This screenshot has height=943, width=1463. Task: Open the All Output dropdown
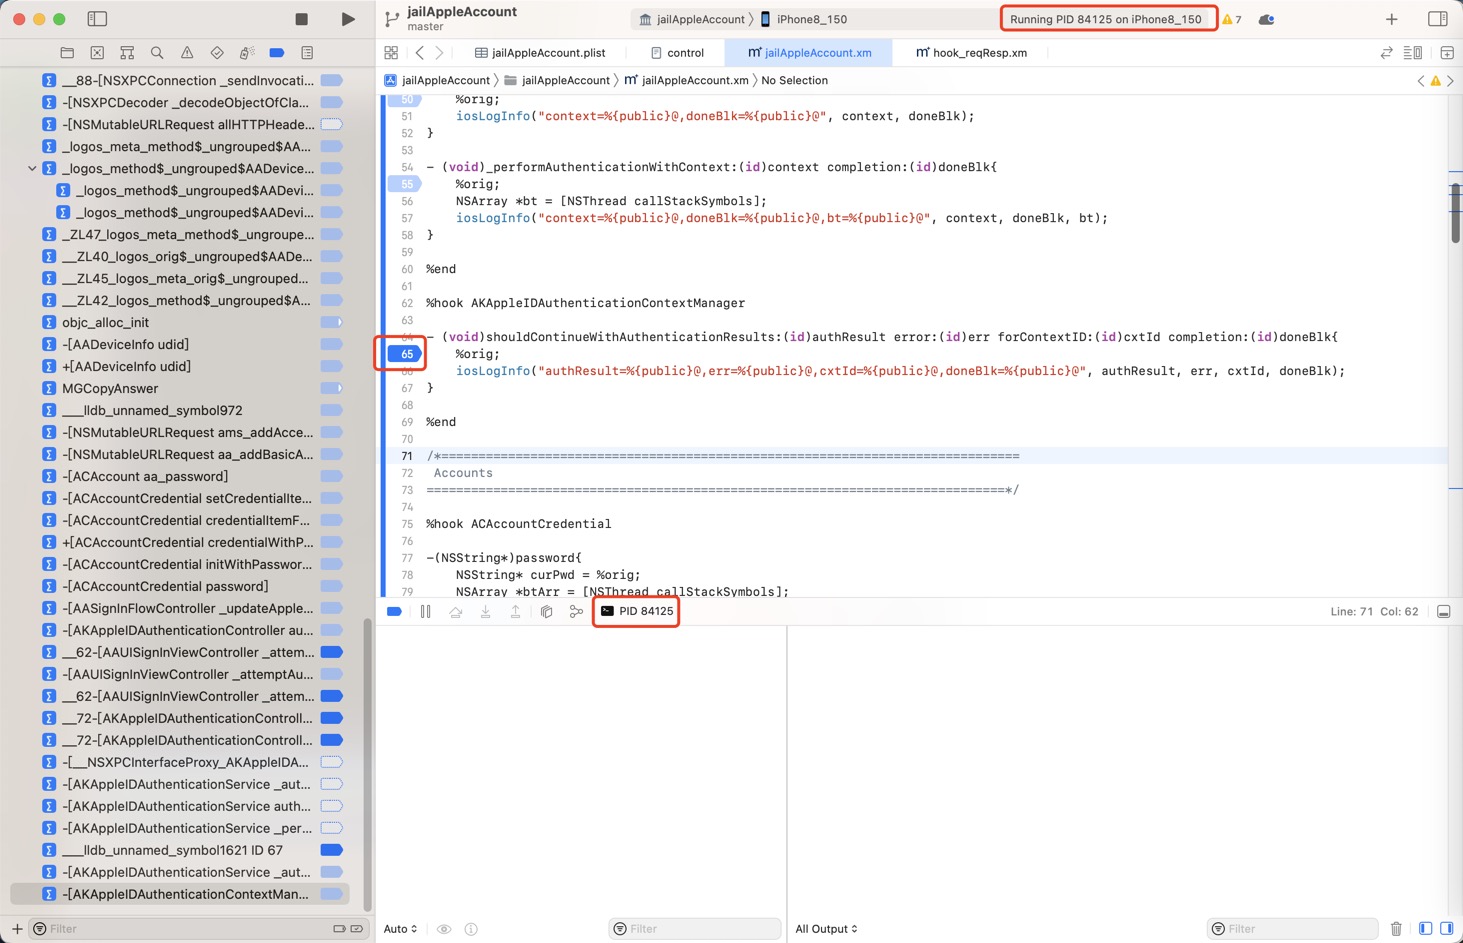(x=826, y=929)
